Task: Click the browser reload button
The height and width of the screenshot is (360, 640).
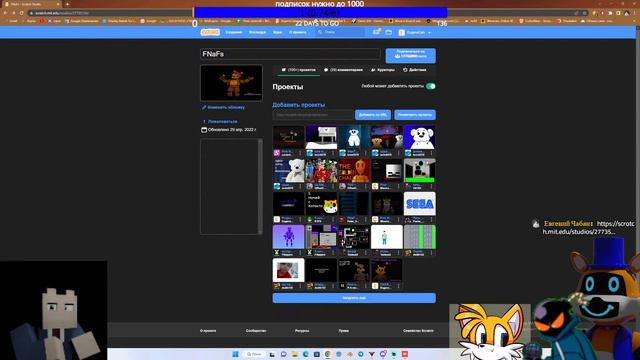Action: (21, 13)
